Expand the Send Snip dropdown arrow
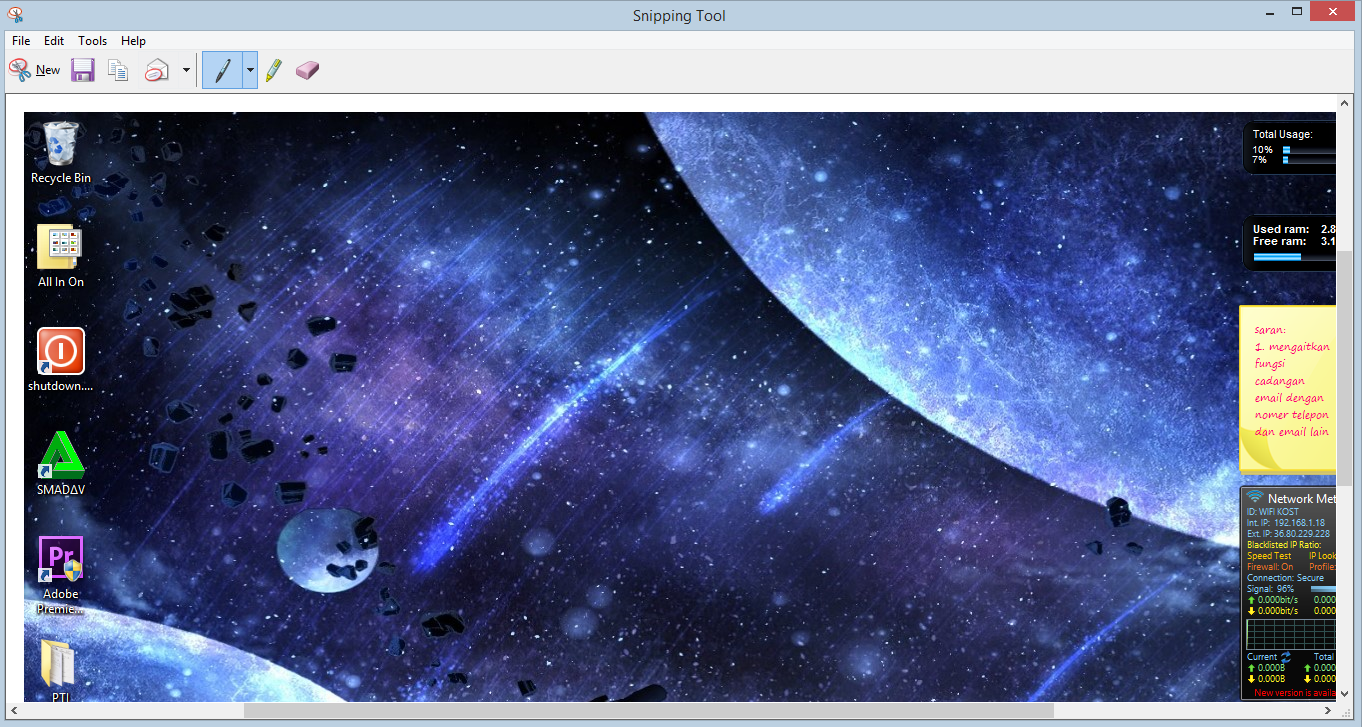 [x=186, y=70]
